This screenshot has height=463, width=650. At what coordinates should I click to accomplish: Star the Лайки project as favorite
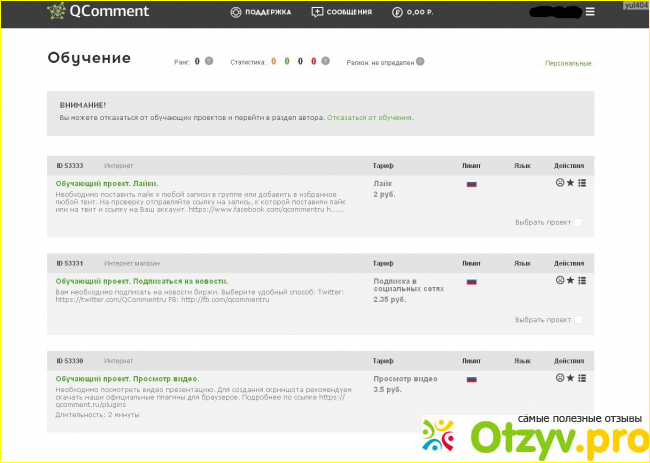click(570, 183)
